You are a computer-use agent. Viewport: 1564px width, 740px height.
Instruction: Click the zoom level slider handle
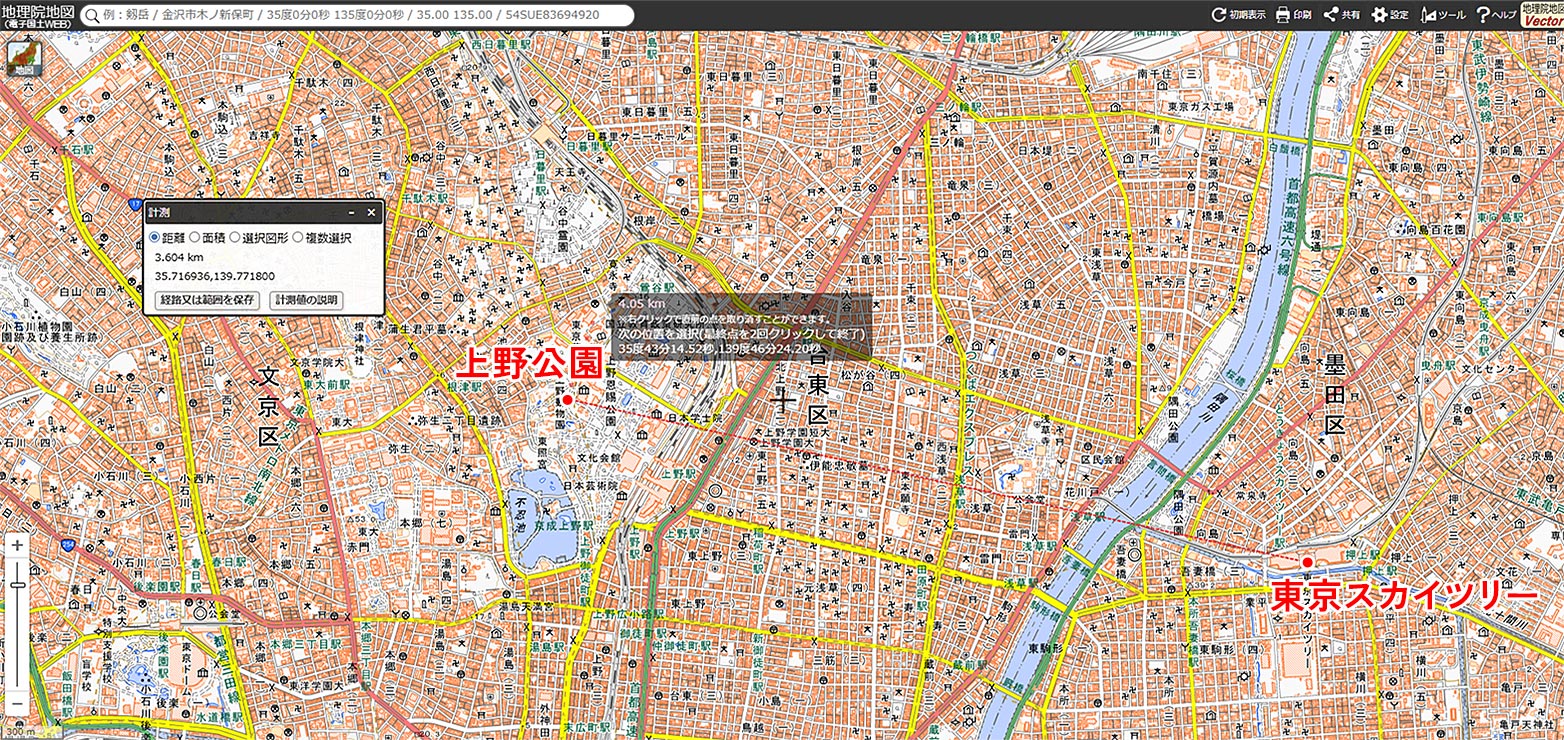coord(17,585)
